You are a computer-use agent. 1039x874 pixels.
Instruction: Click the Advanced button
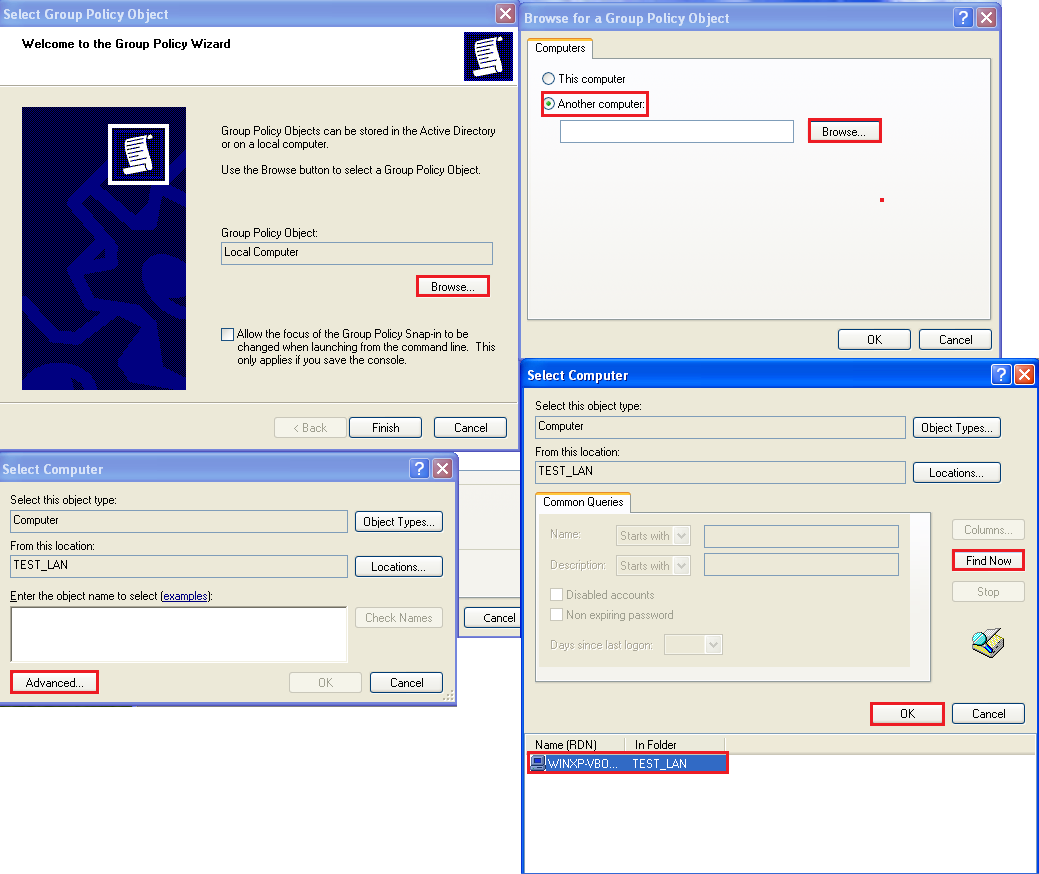(x=54, y=683)
